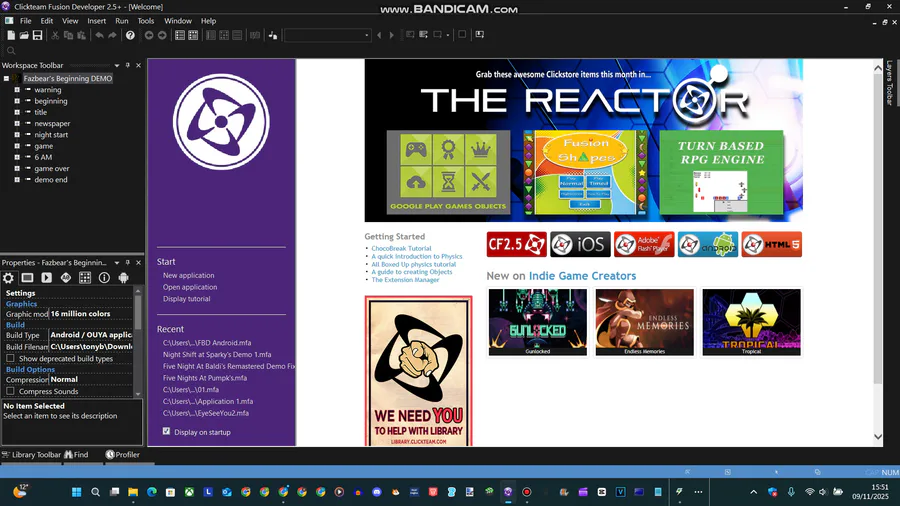The height and width of the screenshot is (506, 900).
Task: Open the ChocoBreak Tutorial link
Action: pos(401,248)
